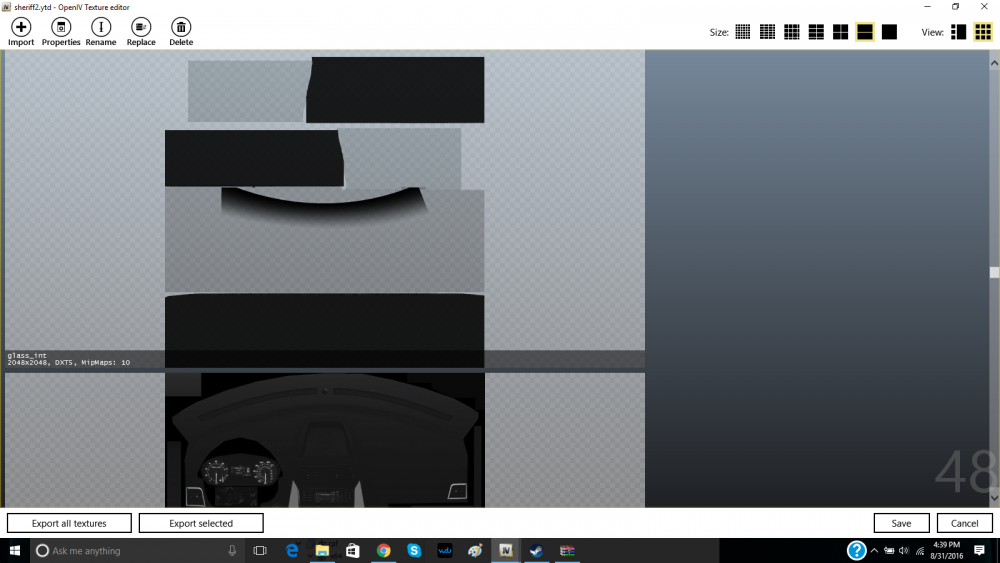Image resolution: width=1000 pixels, height=563 pixels.
Task: Open the Action Center notifications
Action: coord(980,551)
